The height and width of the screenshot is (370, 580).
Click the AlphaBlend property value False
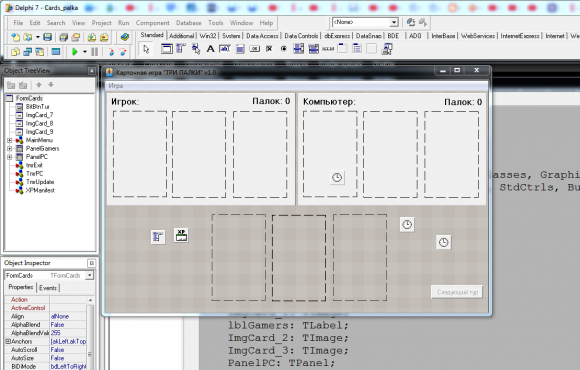point(57,324)
